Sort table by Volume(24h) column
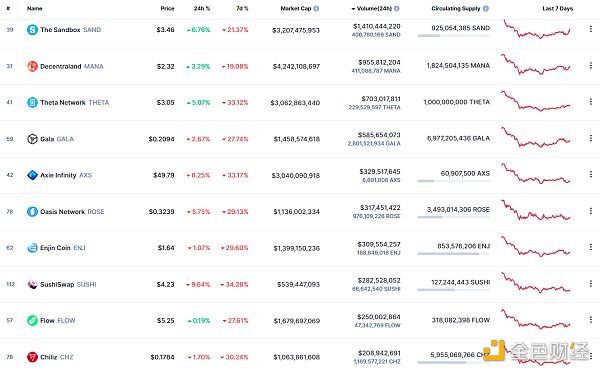This screenshot has width=600, height=372. [374, 8]
